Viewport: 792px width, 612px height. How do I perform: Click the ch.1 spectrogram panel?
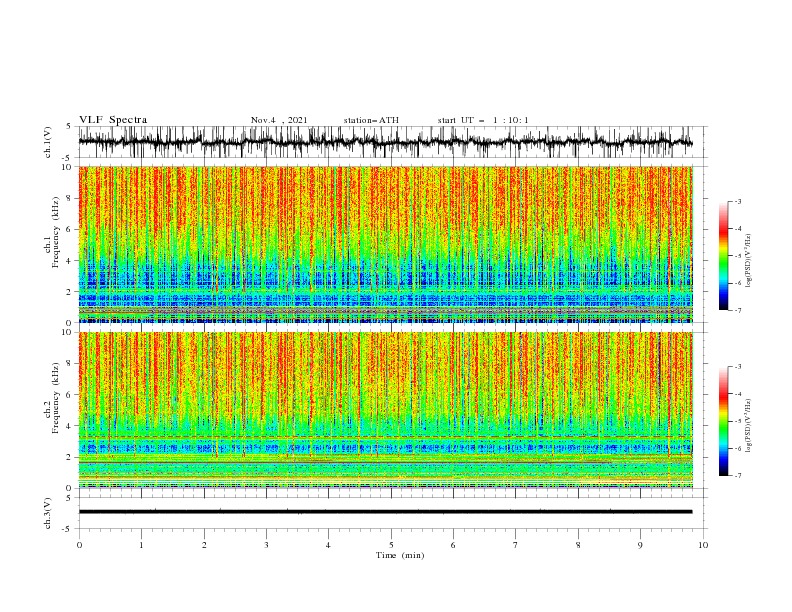point(385,244)
